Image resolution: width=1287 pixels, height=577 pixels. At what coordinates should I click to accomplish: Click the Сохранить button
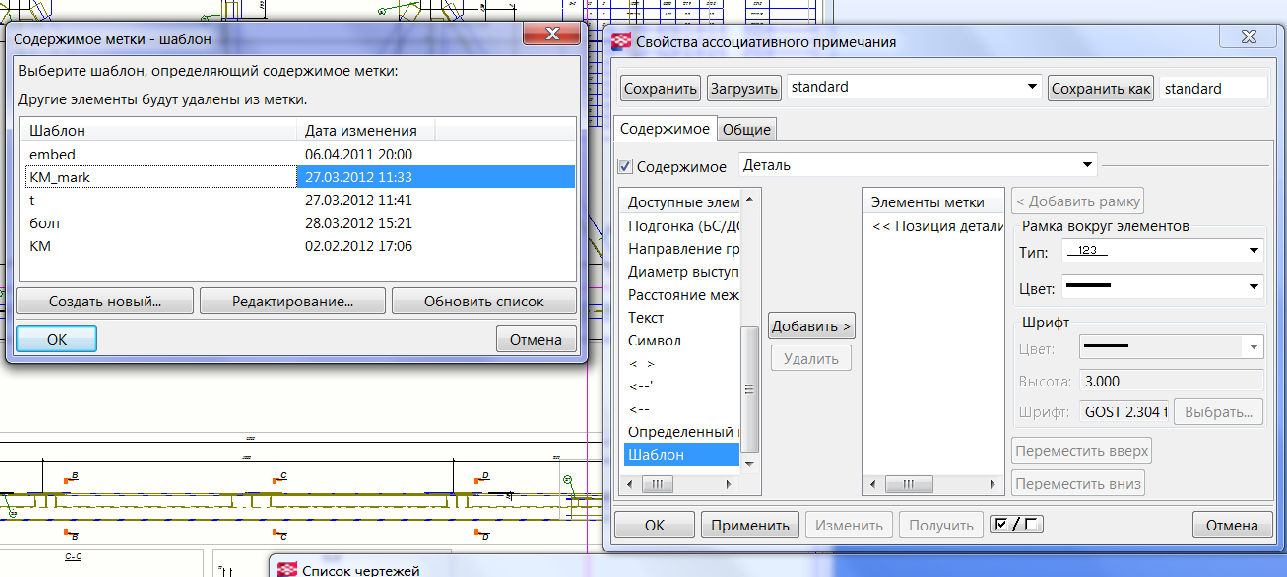point(660,88)
